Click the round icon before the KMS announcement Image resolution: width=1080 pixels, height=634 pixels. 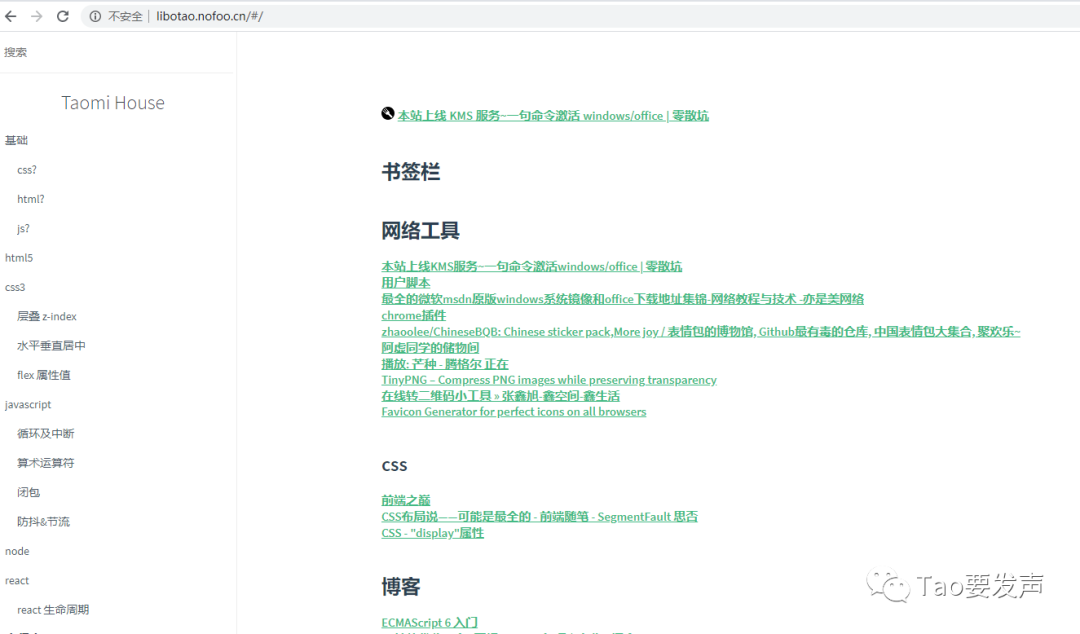click(388, 114)
